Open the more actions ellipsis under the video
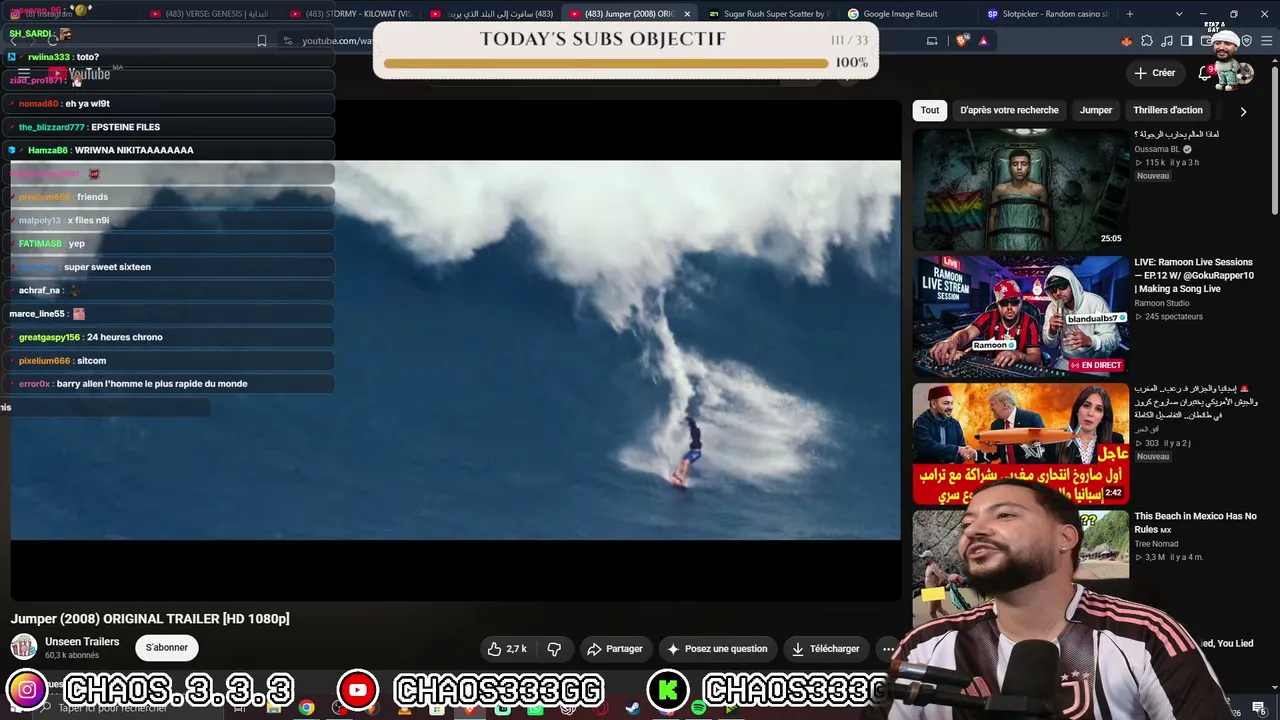The height and width of the screenshot is (720, 1280). pos(888,649)
